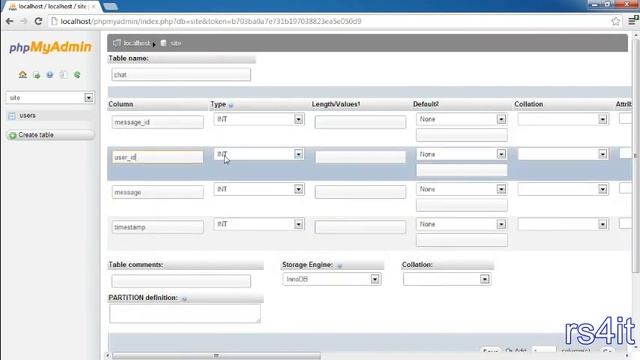640x360 pixels.
Task: Click default value box under message_id None
Action: point(462,135)
